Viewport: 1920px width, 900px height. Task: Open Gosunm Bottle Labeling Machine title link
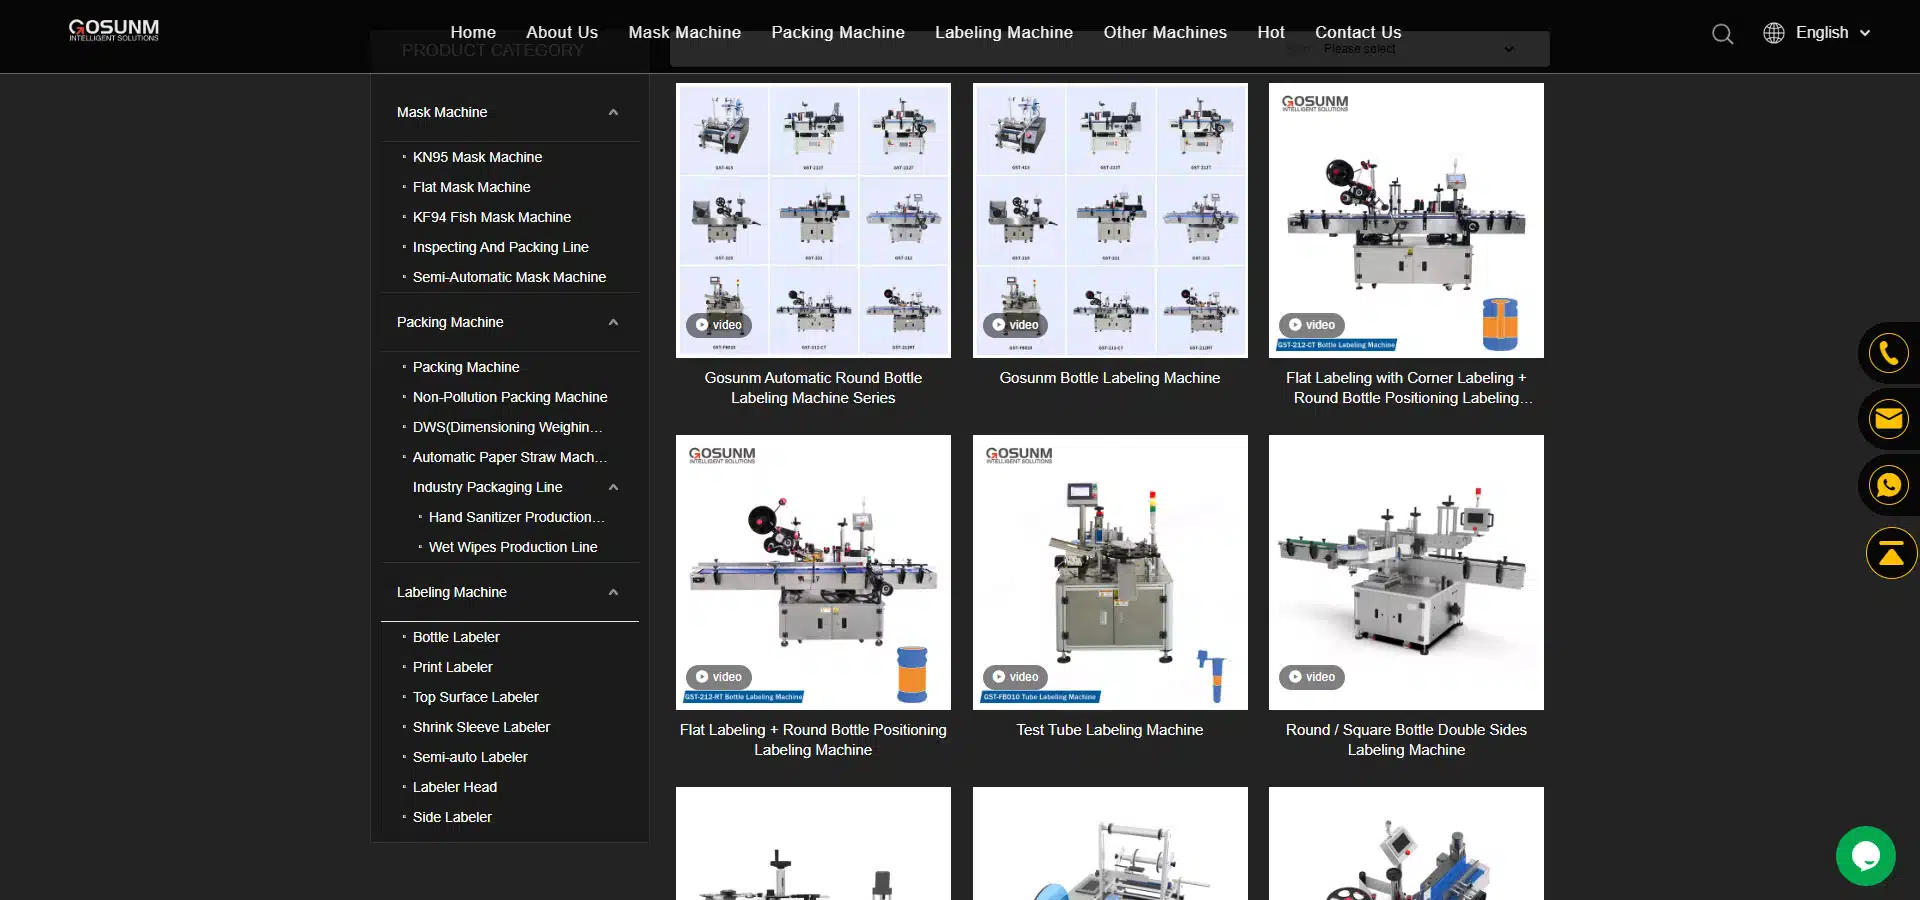click(1110, 378)
